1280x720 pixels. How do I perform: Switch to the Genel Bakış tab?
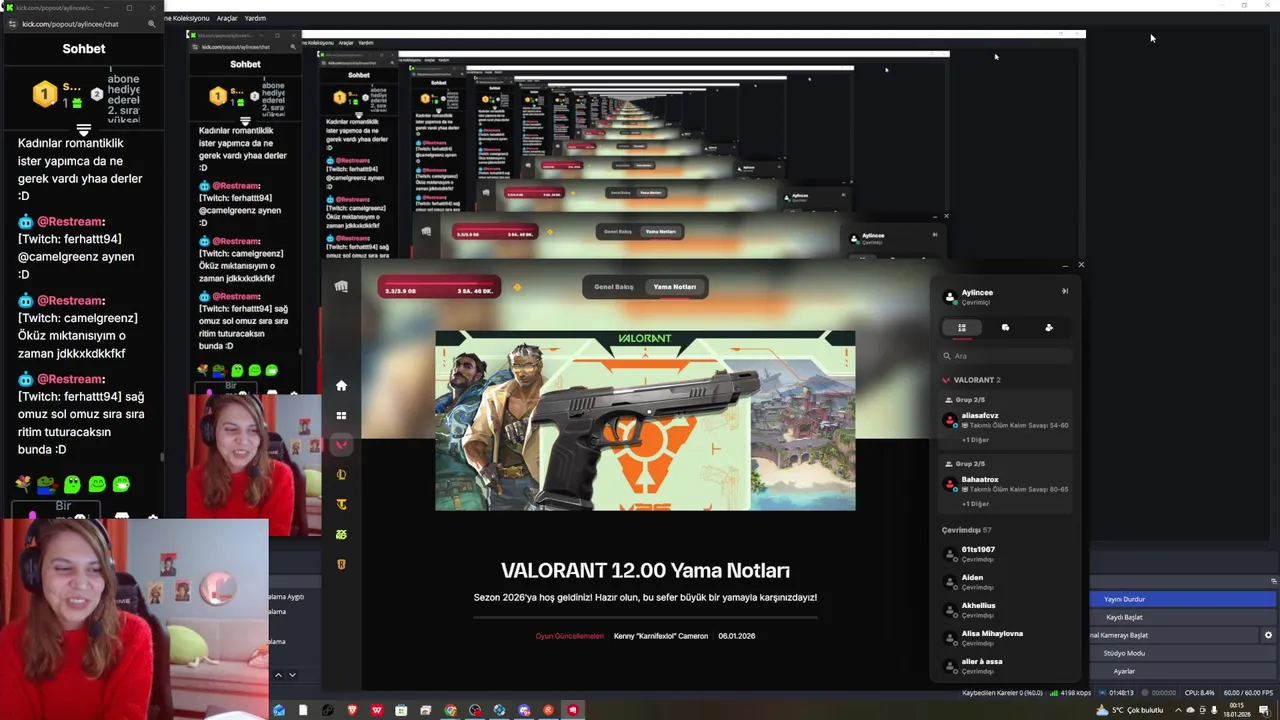pos(614,287)
